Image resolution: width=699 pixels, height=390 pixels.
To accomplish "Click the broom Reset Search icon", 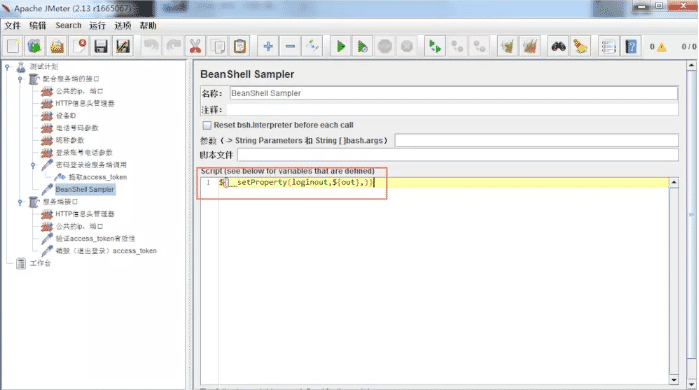I will coord(580,46).
